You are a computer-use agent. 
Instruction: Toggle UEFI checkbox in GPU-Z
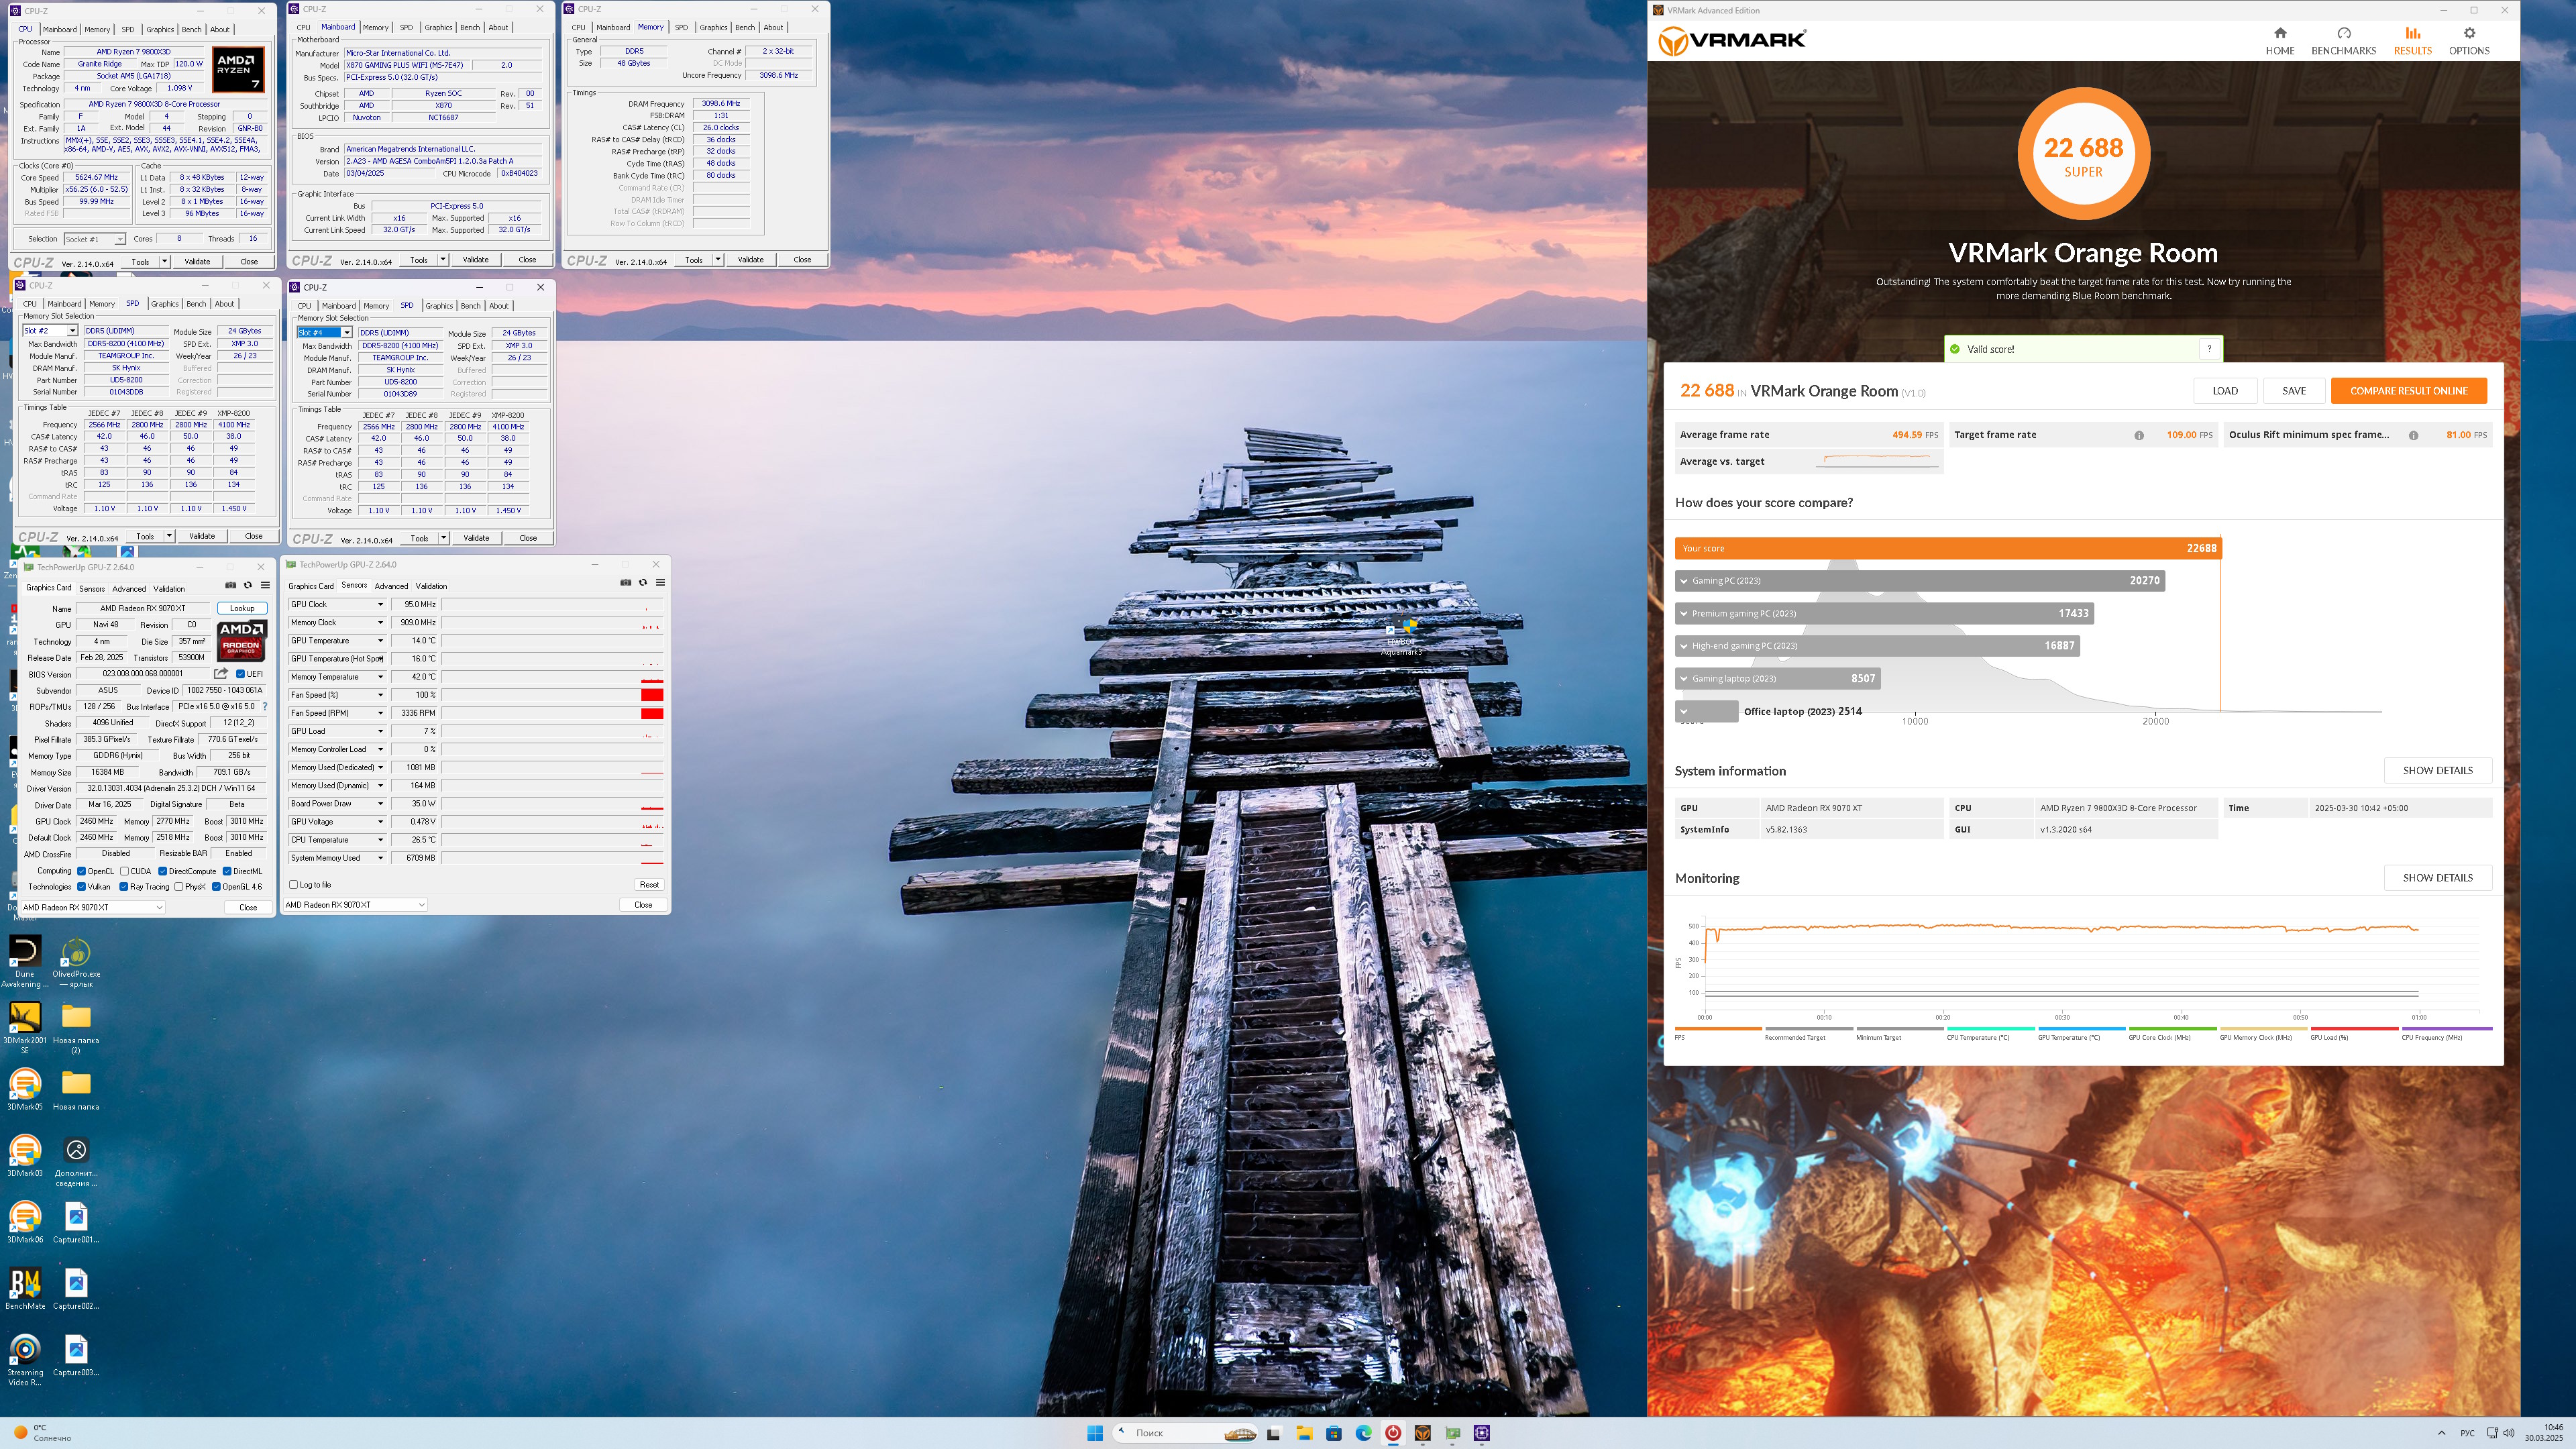tap(241, 674)
